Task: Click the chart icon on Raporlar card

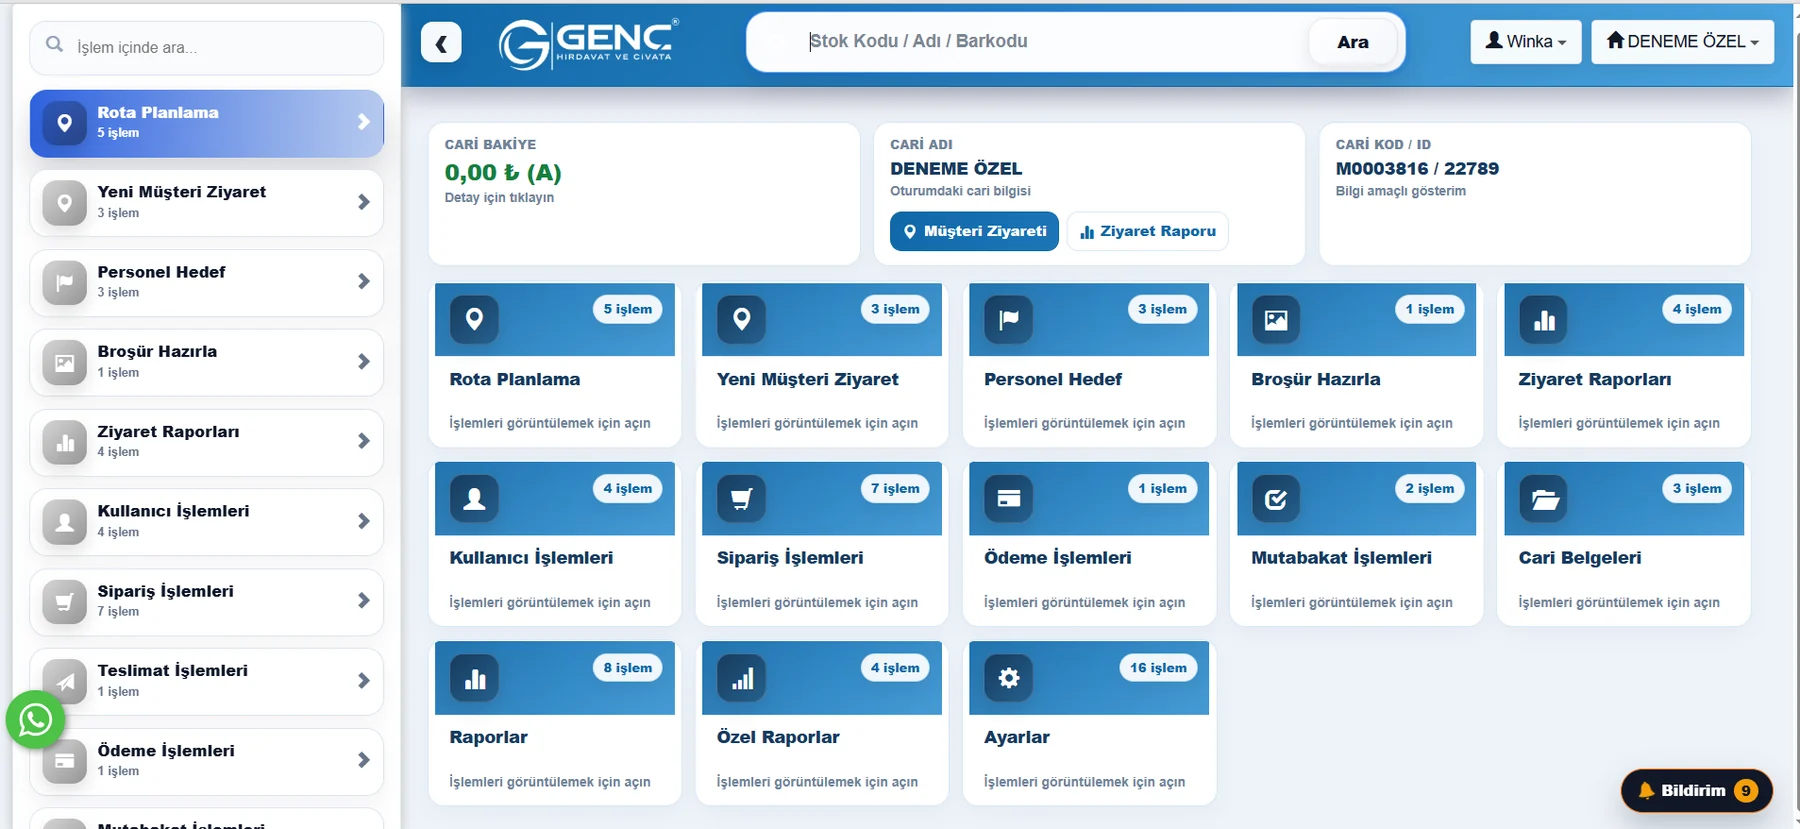Action: [474, 678]
